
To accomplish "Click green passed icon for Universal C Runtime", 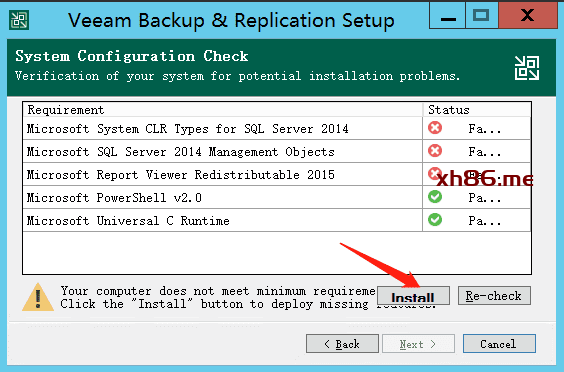I will [435, 219].
